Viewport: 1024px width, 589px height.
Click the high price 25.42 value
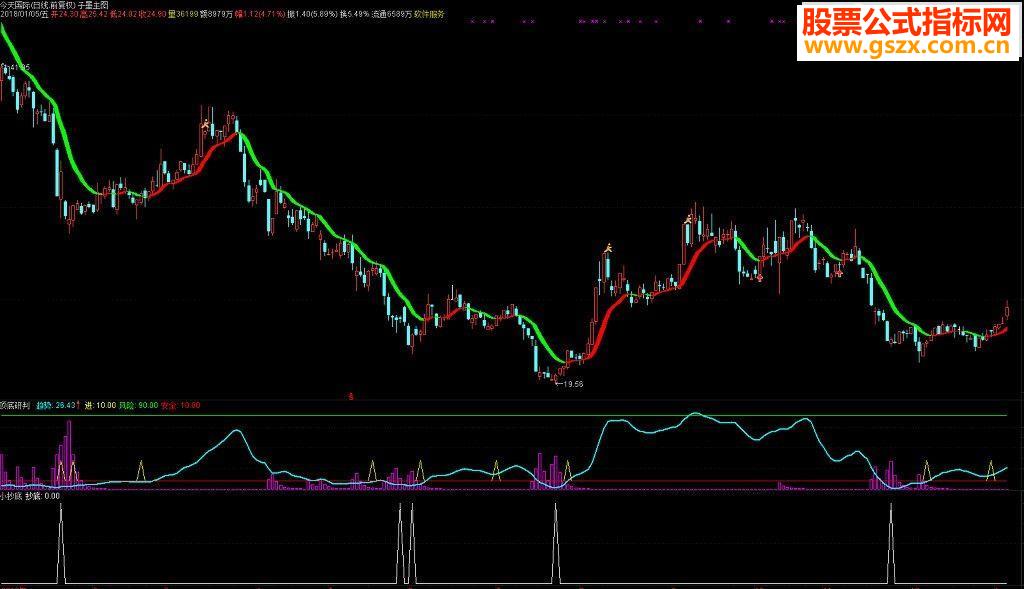click(94, 14)
